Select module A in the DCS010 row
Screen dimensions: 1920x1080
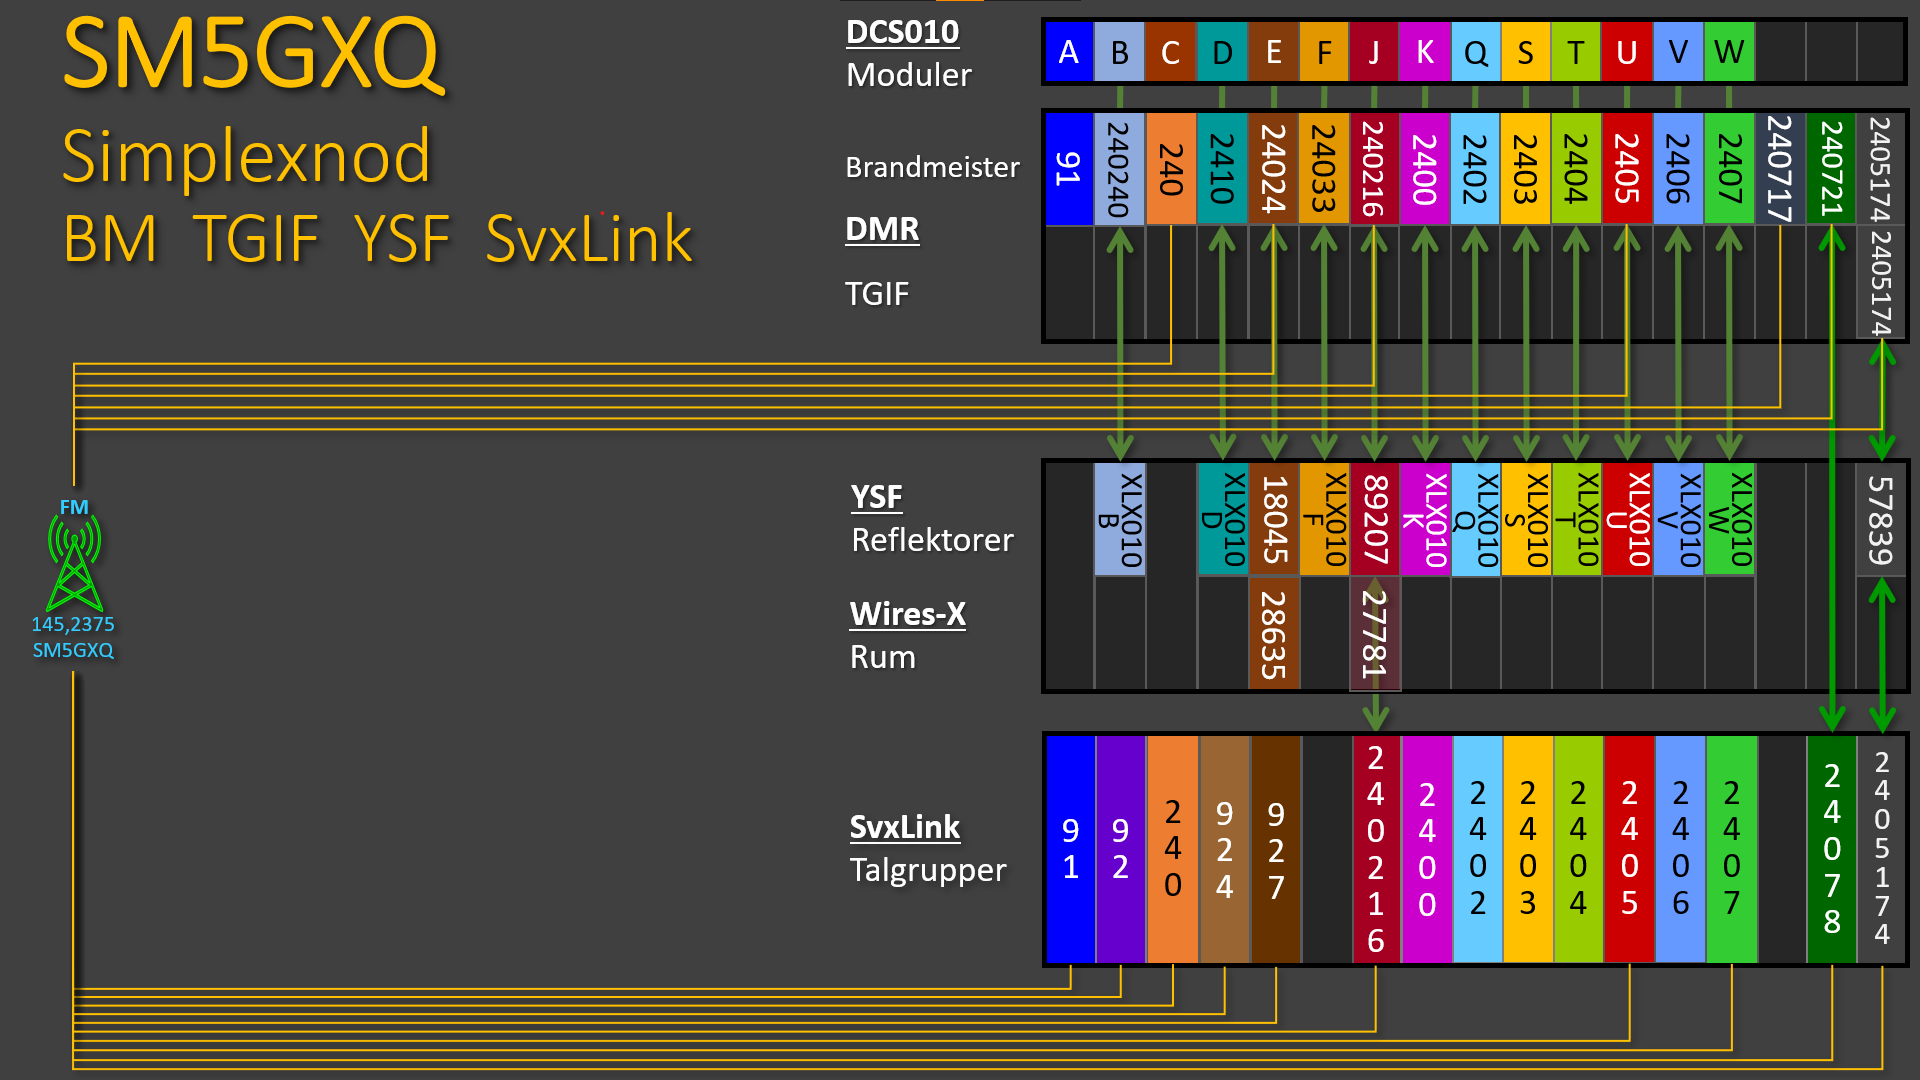pos(1068,52)
